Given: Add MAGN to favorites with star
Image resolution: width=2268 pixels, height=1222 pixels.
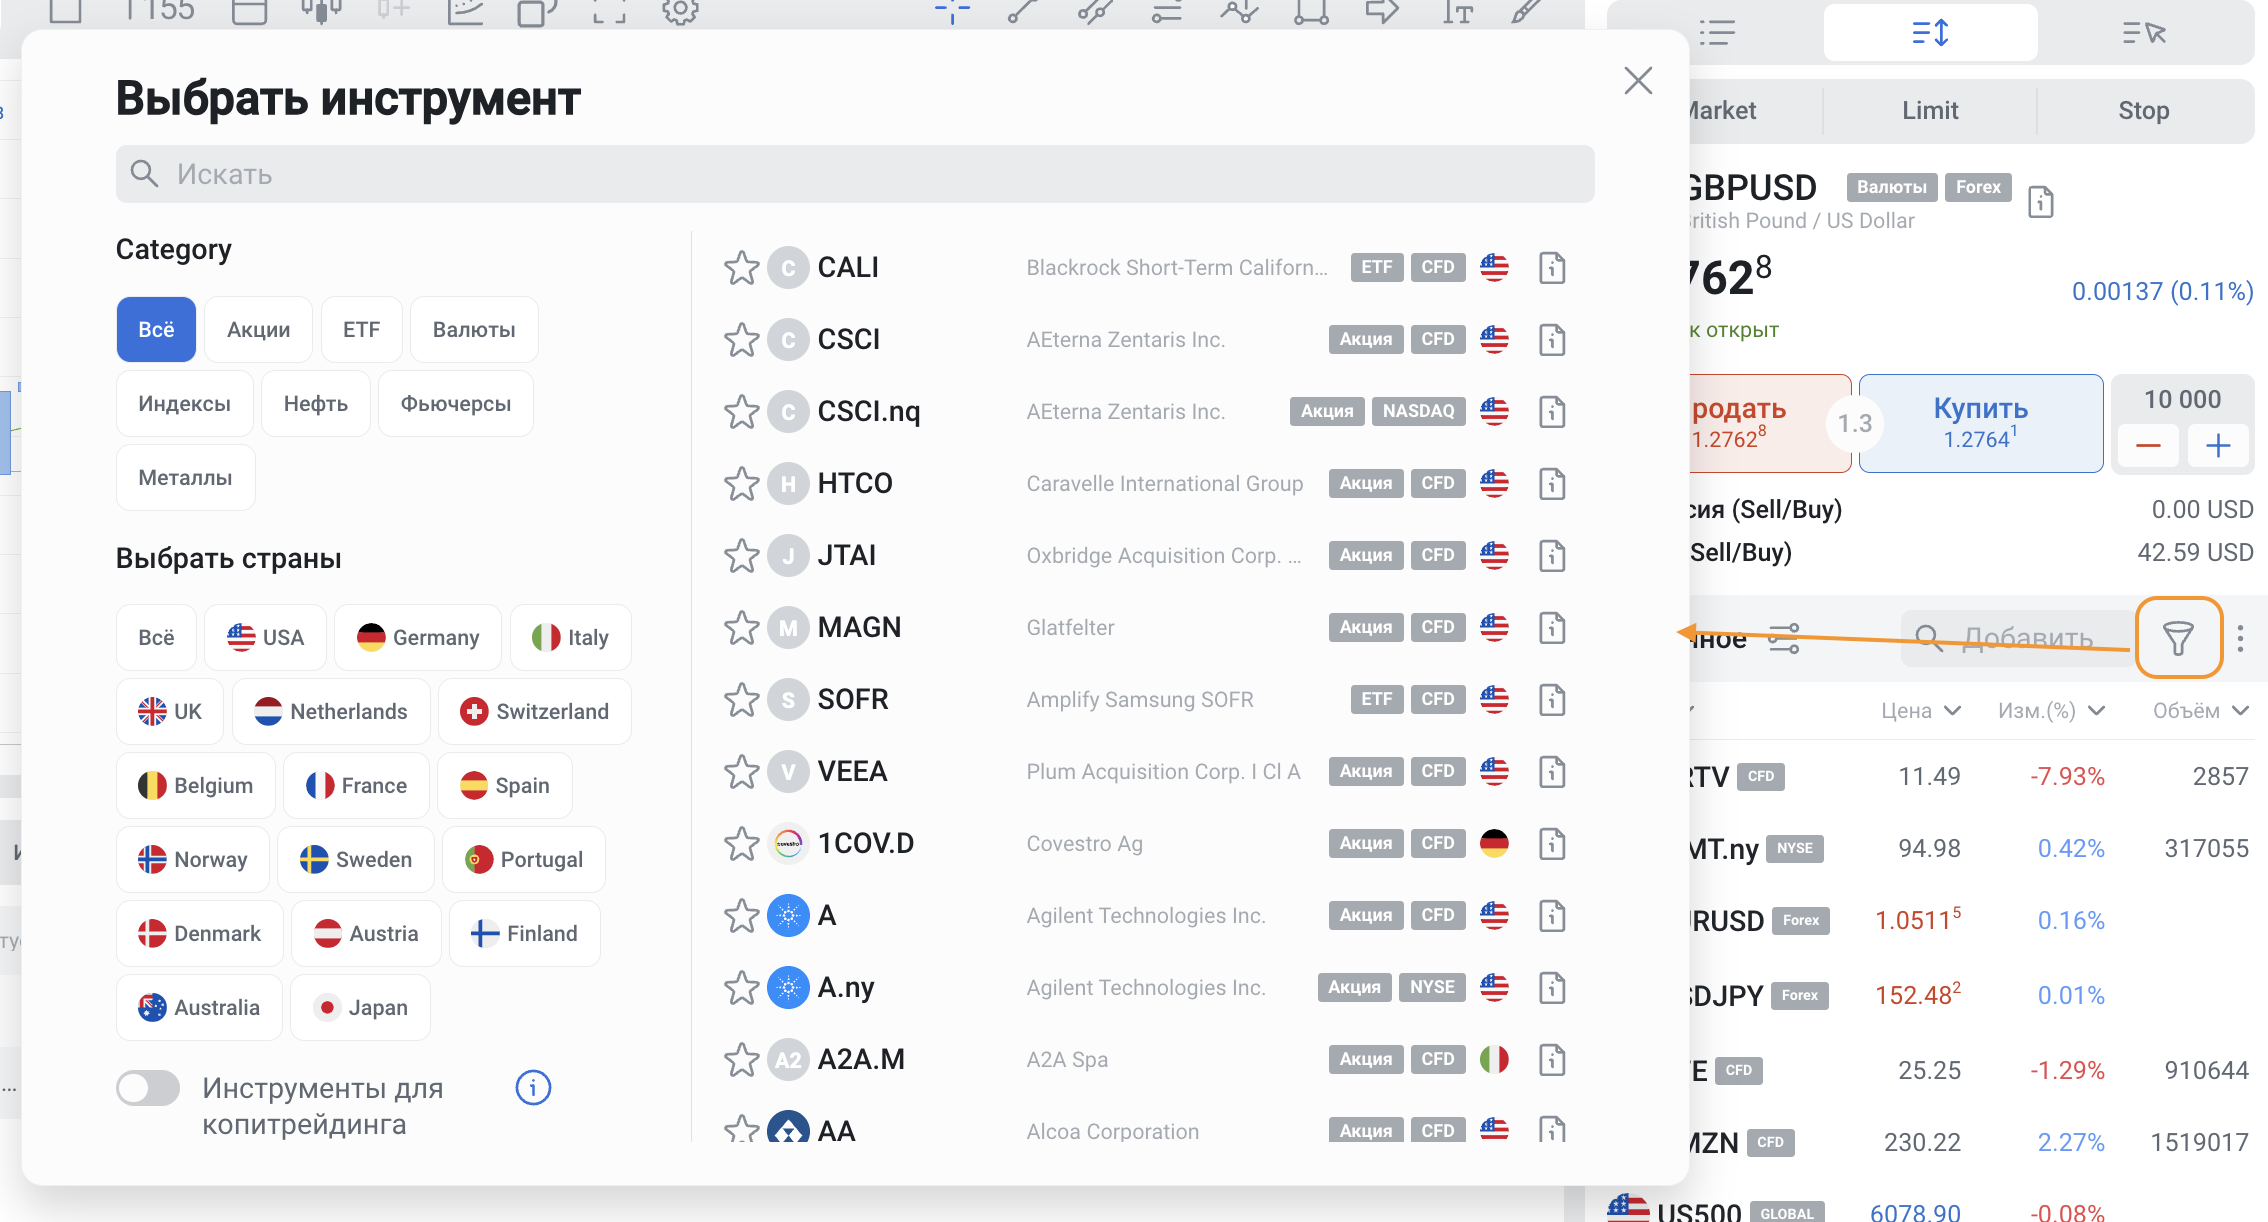Looking at the screenshot, I should 741,628.
